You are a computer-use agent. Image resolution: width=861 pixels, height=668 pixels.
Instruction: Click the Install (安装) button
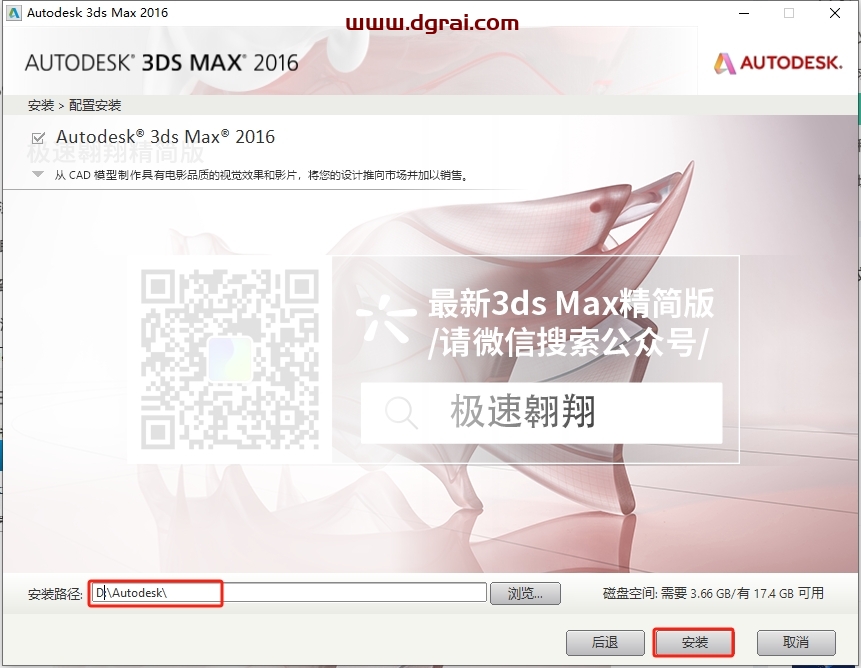[x=694, y=642]
